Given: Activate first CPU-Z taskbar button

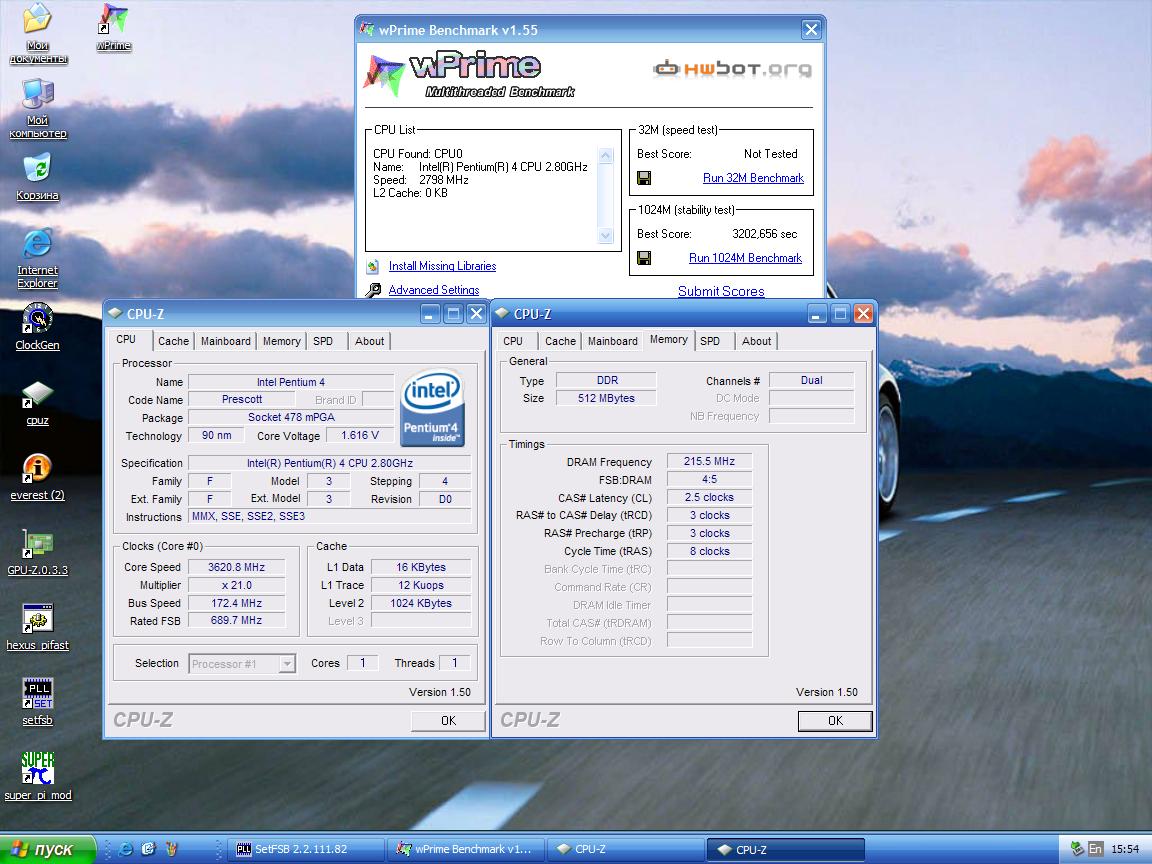Looking at the screenshot, I should click(x=625, y=849).
